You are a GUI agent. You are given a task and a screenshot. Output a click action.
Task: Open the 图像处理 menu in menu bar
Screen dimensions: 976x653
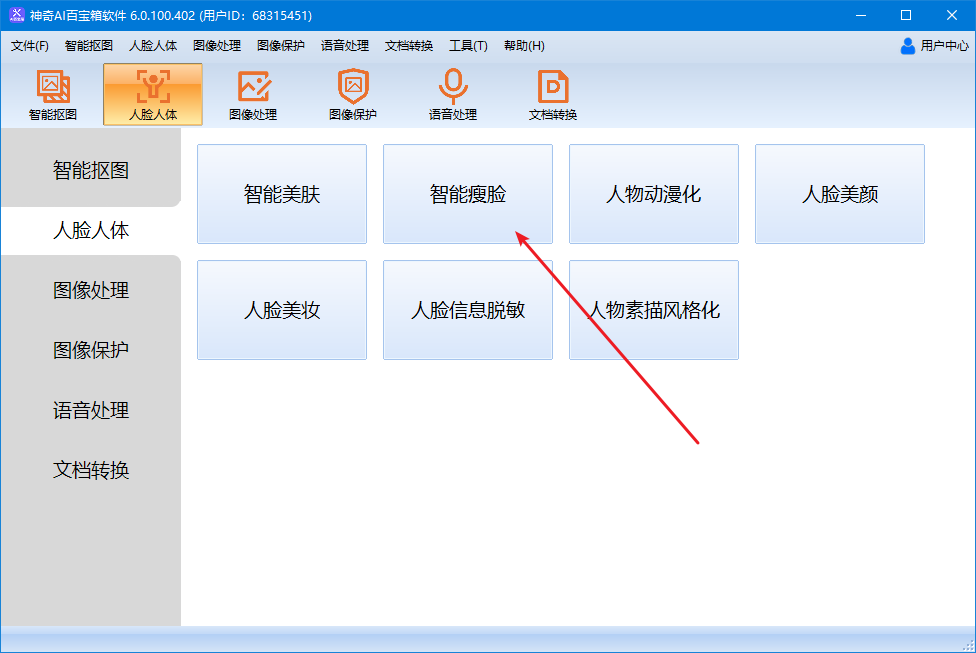217,45
